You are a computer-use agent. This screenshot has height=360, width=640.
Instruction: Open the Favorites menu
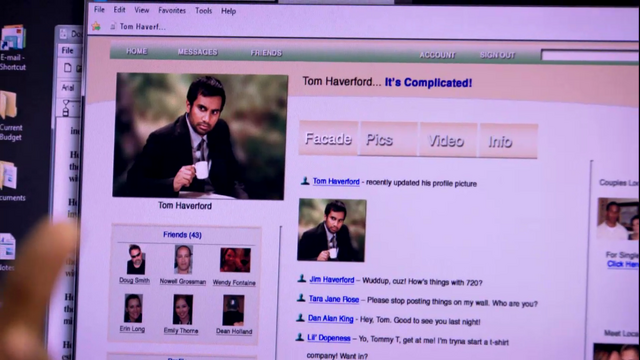point(172,11)
